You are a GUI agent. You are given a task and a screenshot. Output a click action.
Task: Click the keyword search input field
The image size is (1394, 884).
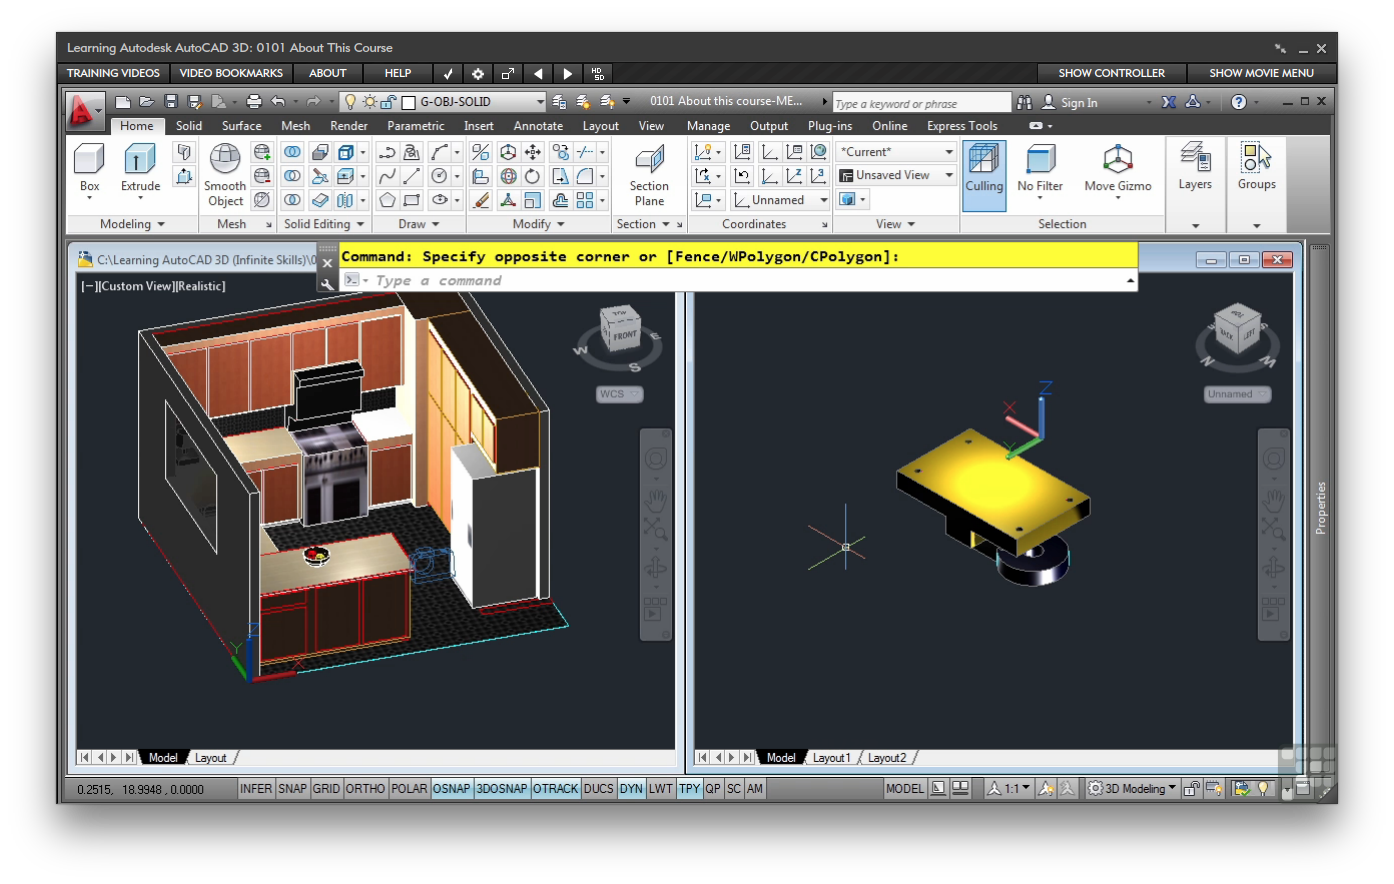(921, 103)
